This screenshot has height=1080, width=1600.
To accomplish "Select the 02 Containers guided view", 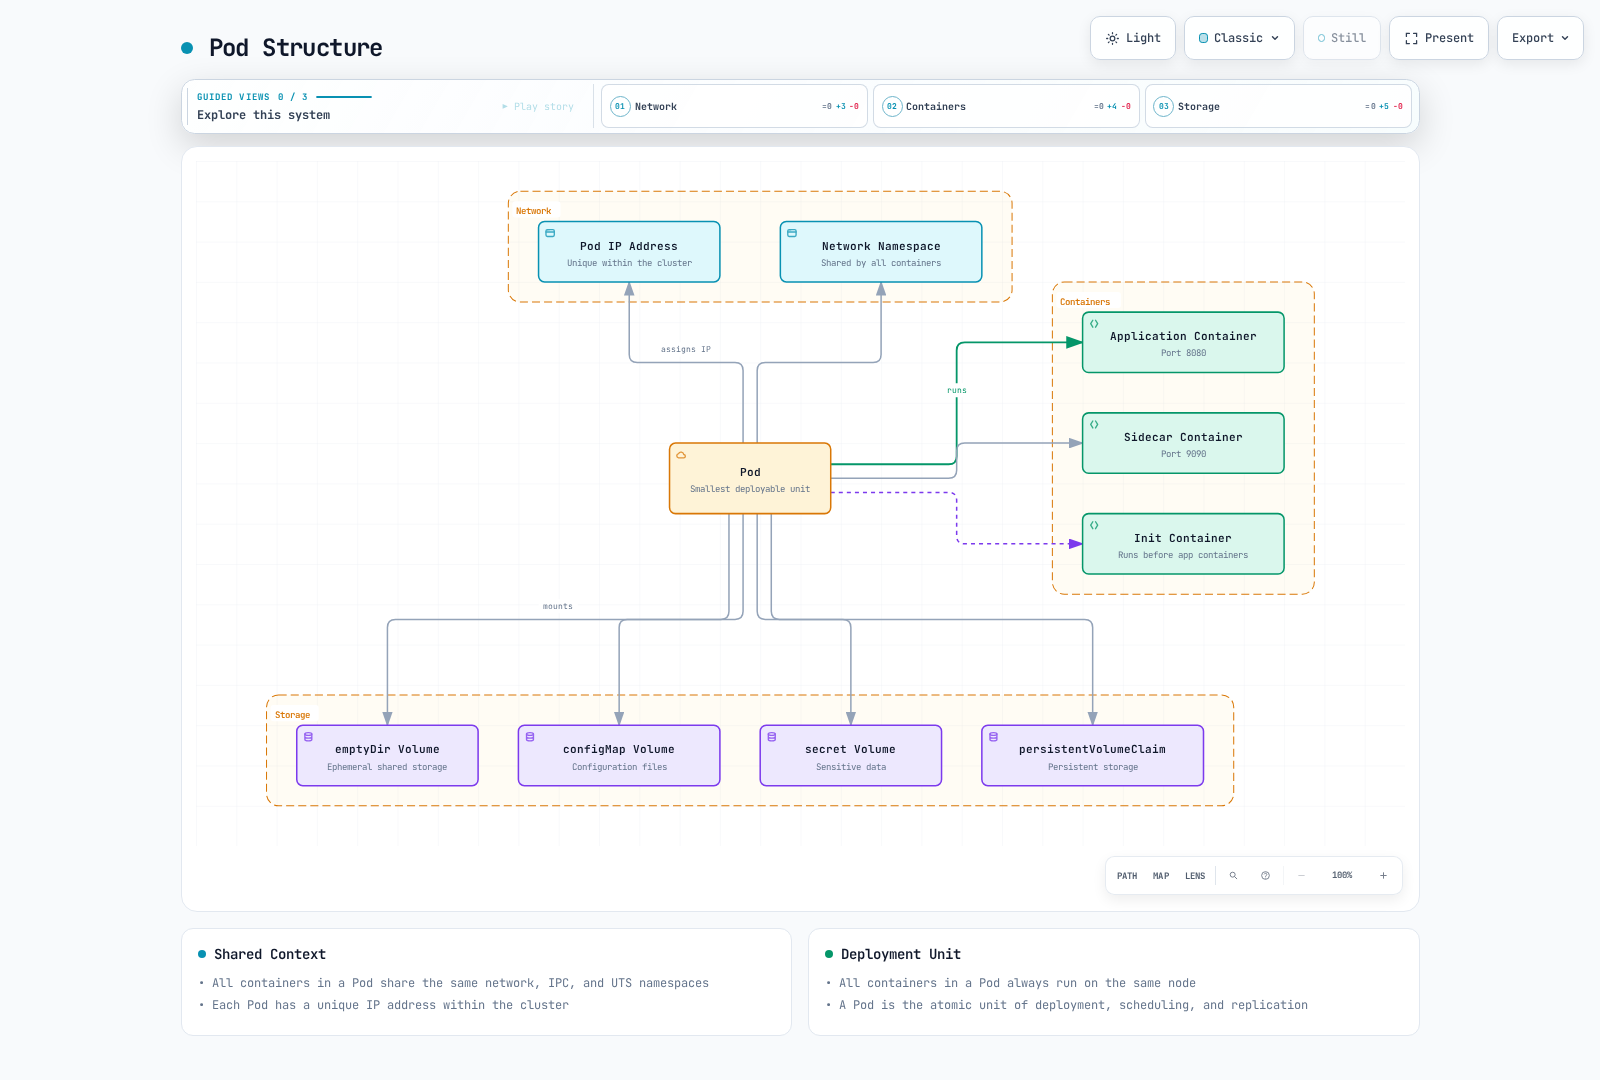I will (1006, 106).
